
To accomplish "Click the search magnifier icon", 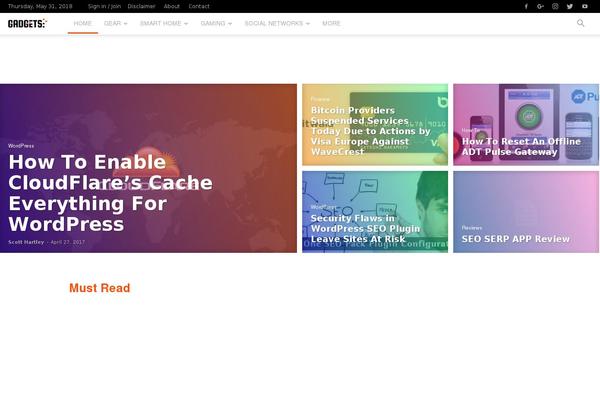I will pos(580,23).
